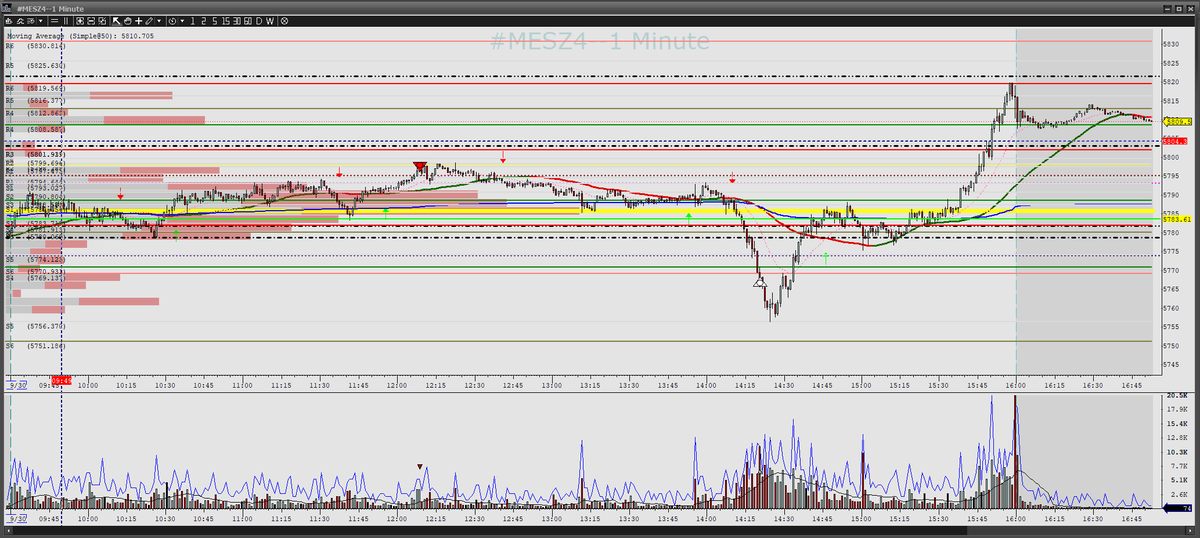Click the white up-triangle marker near 14:20

(x=760, y=283)
